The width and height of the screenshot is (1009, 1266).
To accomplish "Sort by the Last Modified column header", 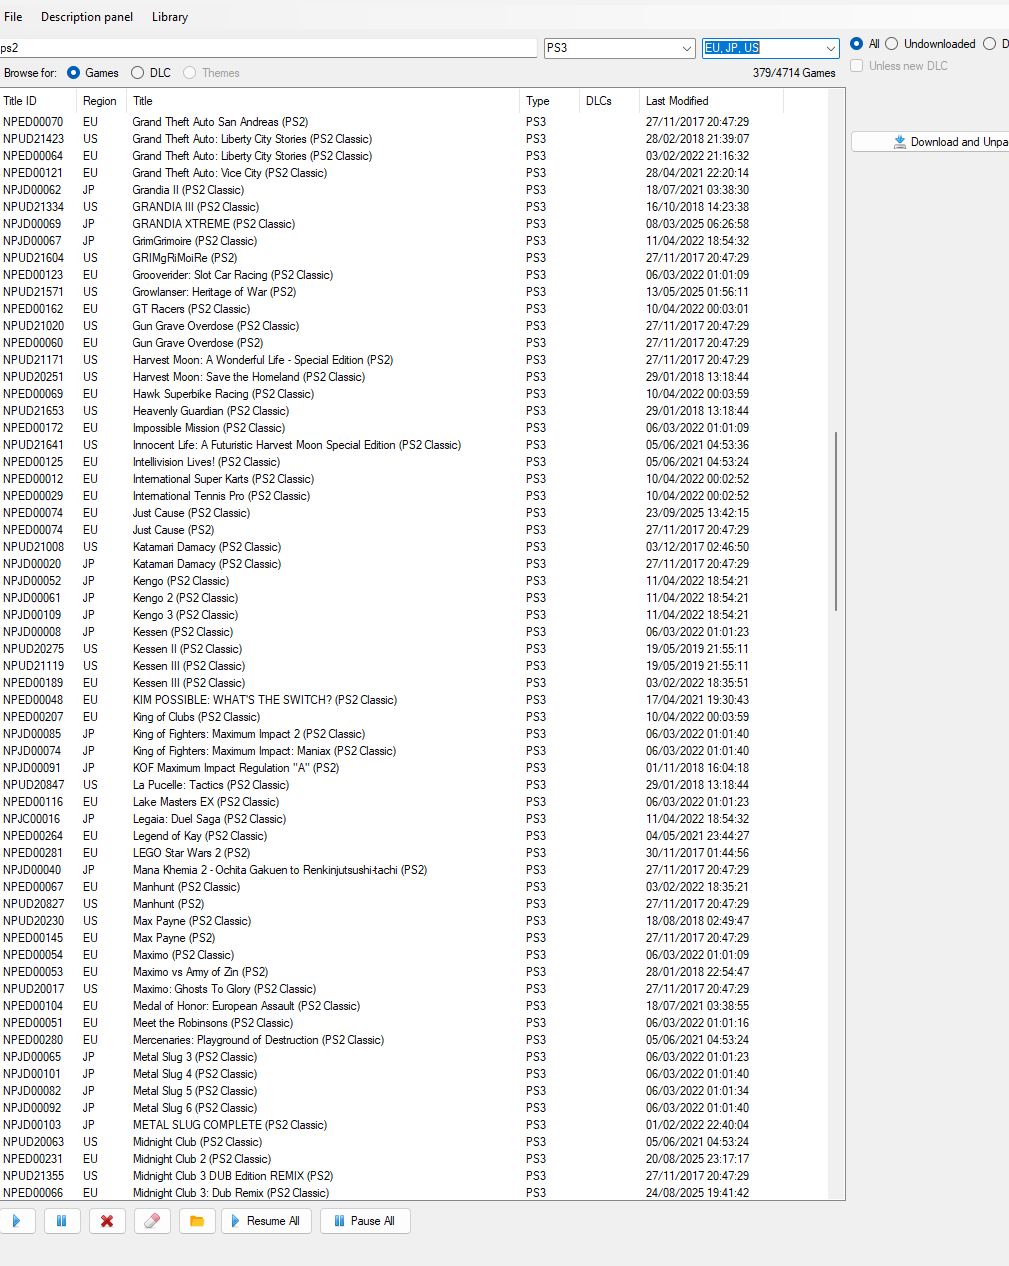I will (x=711, y=101).
